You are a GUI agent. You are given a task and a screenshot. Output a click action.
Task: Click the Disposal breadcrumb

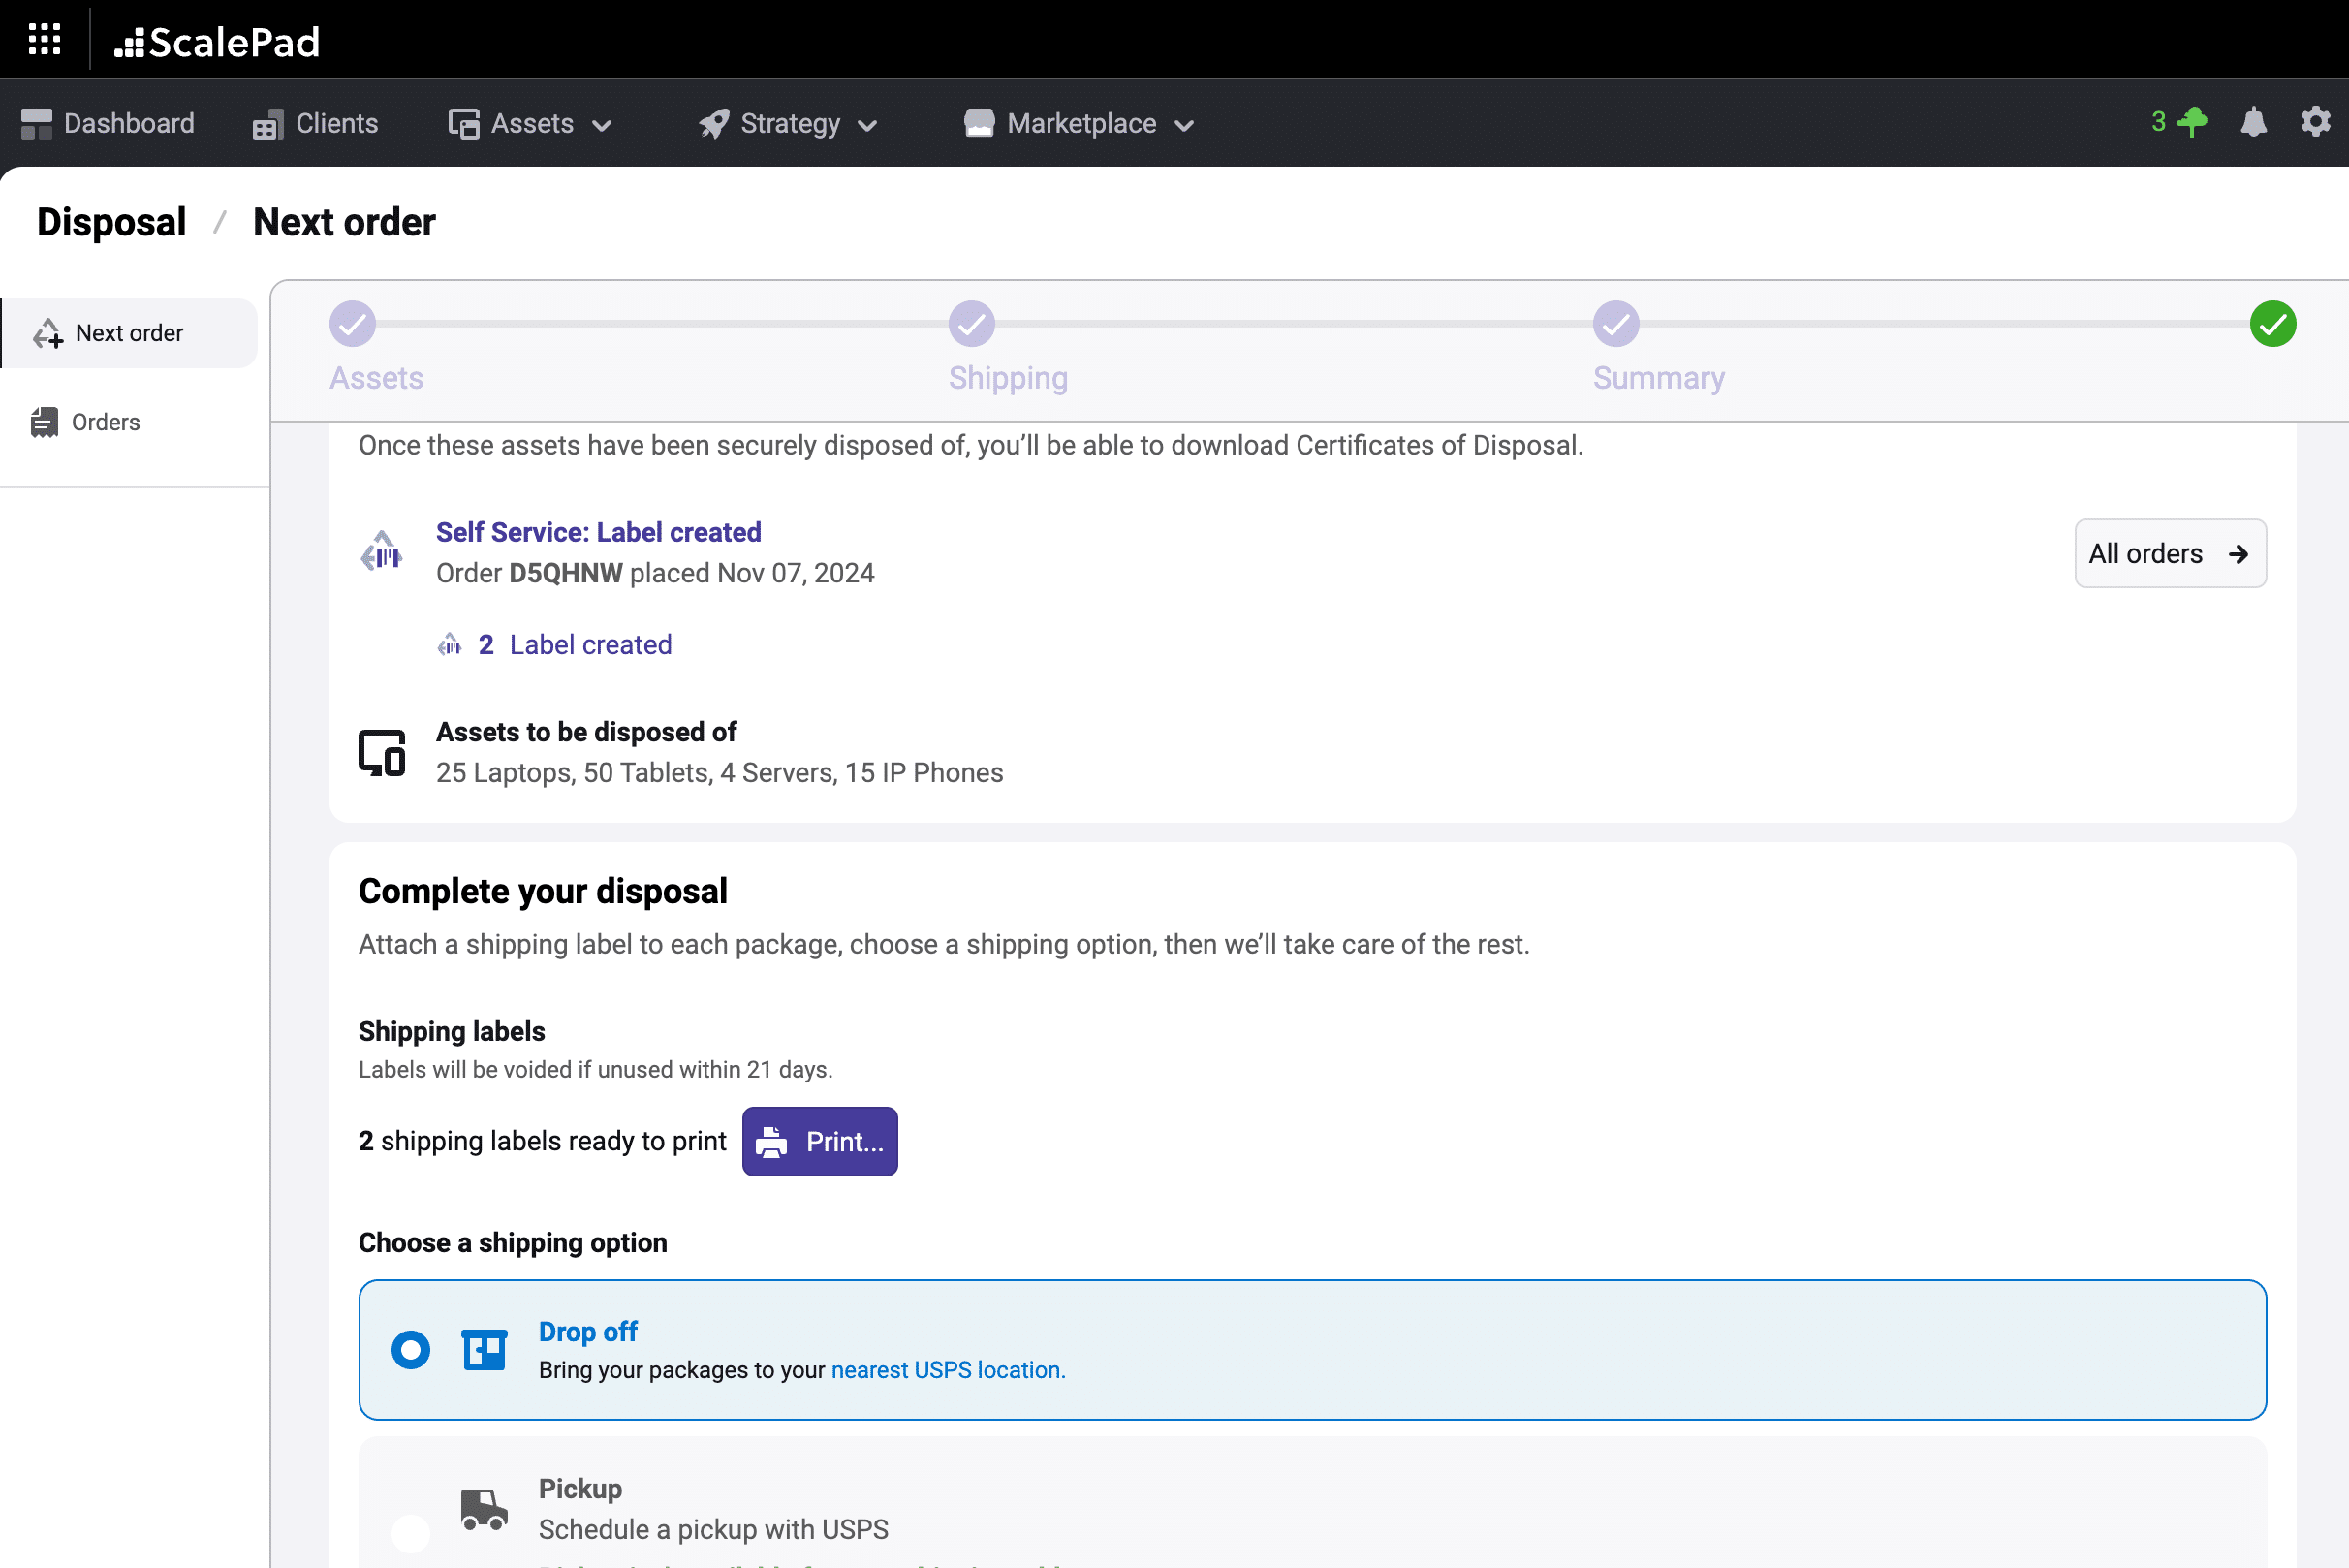pyautogui.click(x=111, y=222)
